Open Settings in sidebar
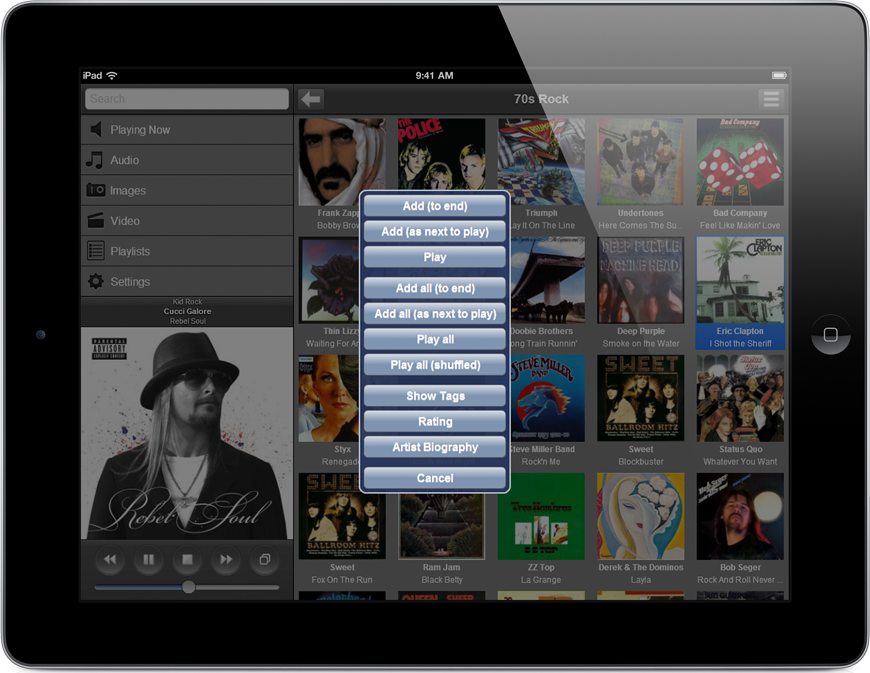 [x=187, y=282]
